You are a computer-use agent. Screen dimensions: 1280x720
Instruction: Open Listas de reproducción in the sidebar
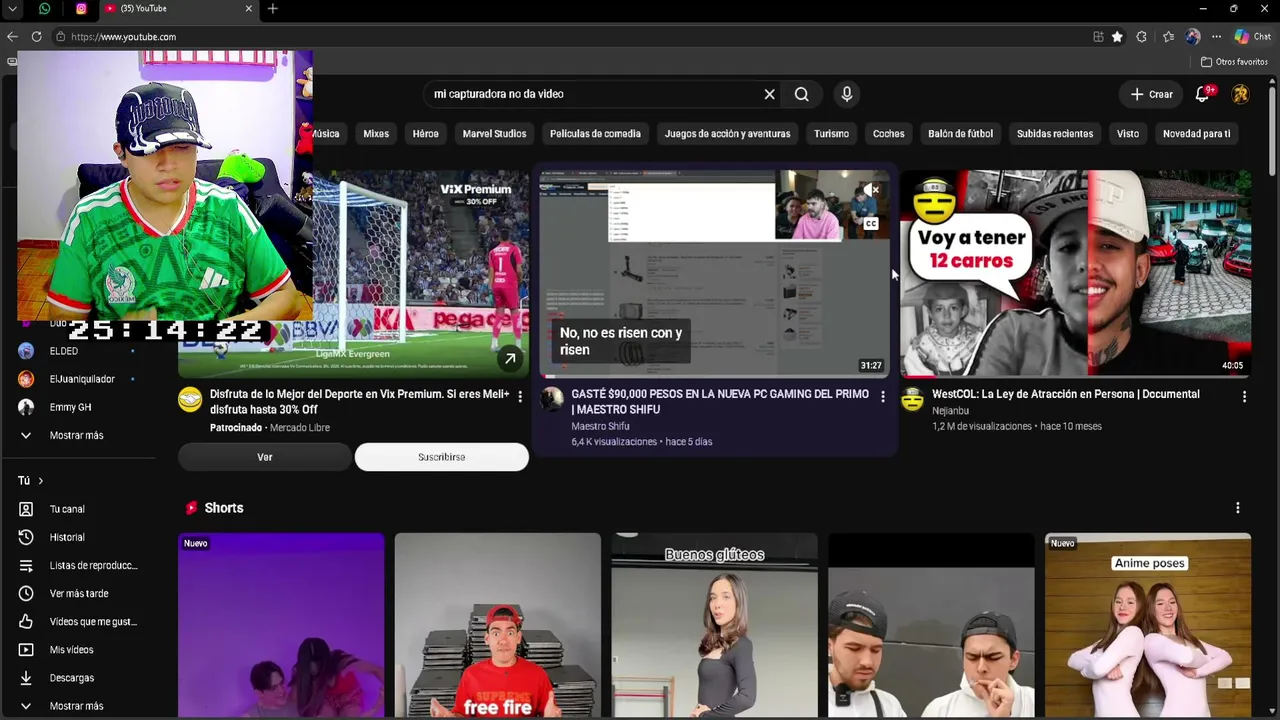(78, 565)
